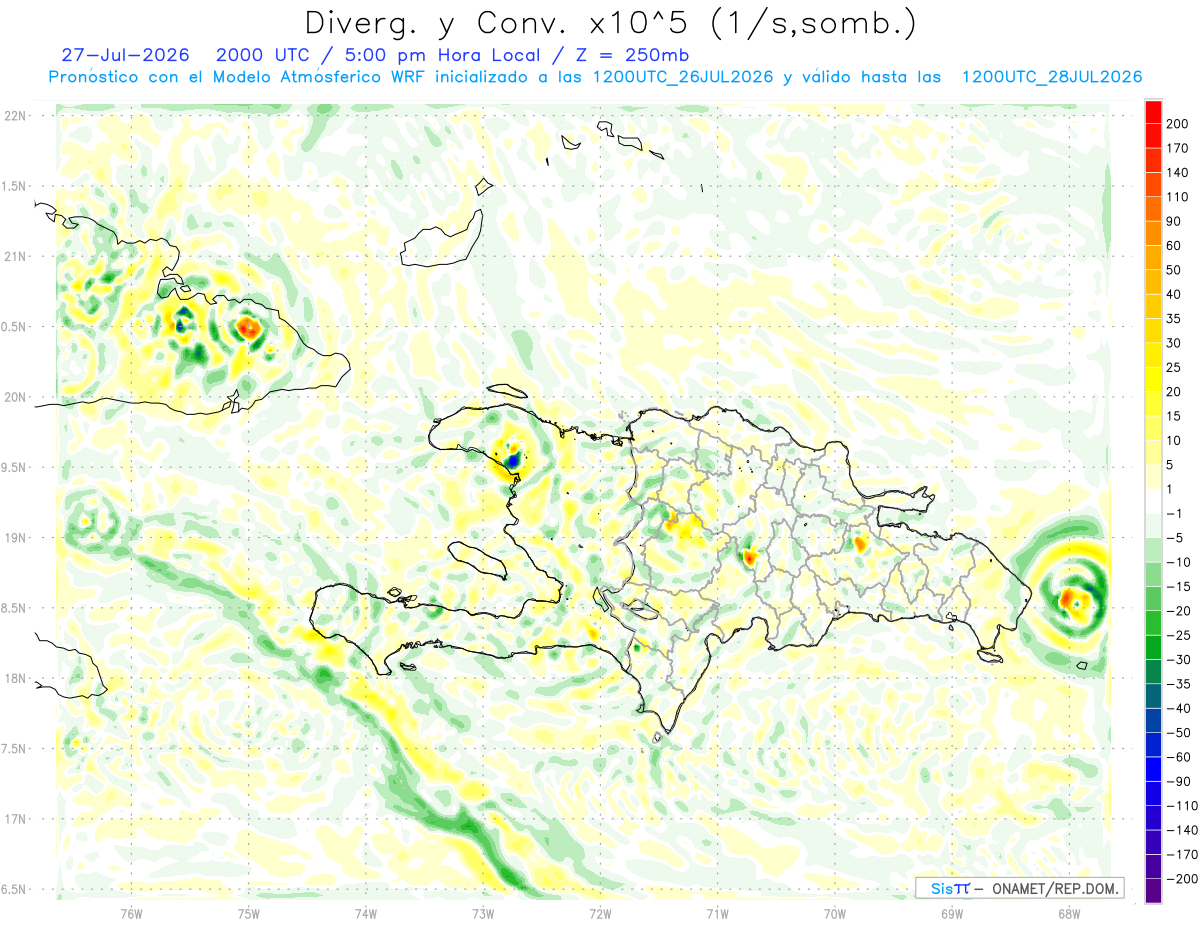Click the '1.5N' latitude label below 22N

15,186
